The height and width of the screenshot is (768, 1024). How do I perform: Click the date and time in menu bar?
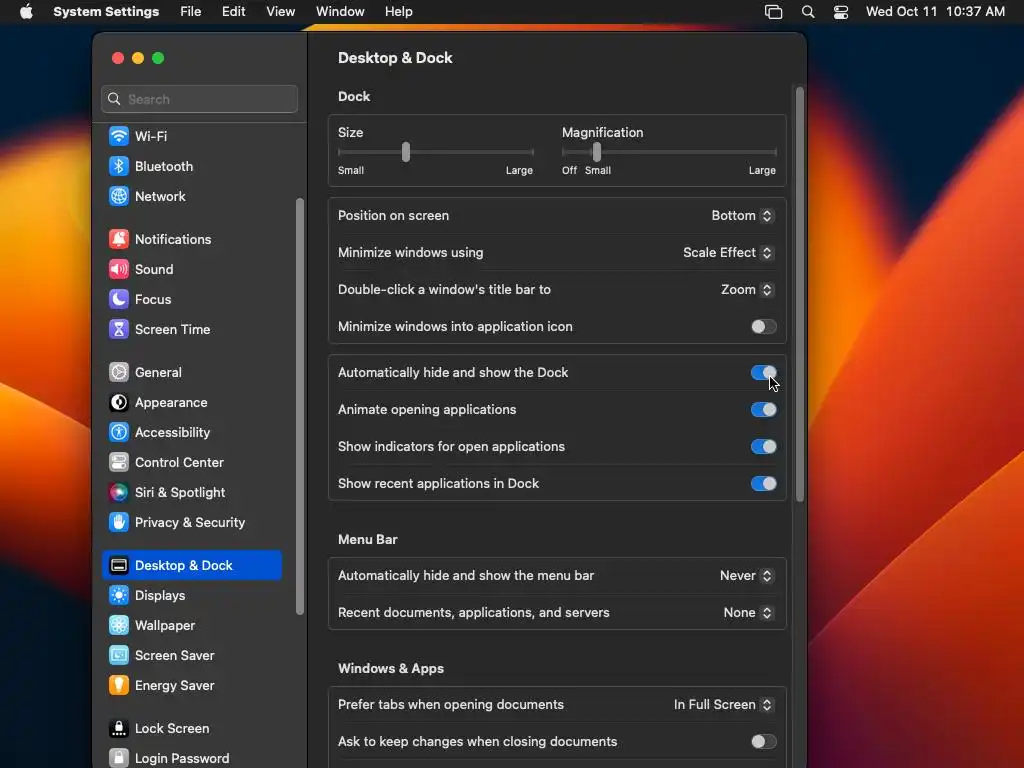coord(935,12)
